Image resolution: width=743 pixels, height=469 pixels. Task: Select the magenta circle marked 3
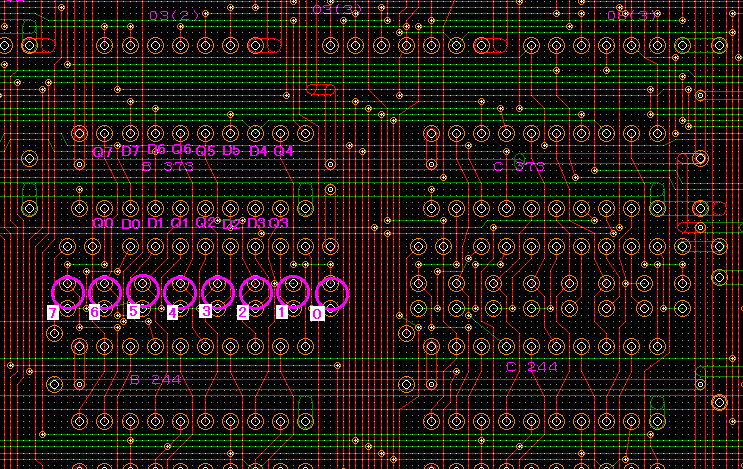218,291
